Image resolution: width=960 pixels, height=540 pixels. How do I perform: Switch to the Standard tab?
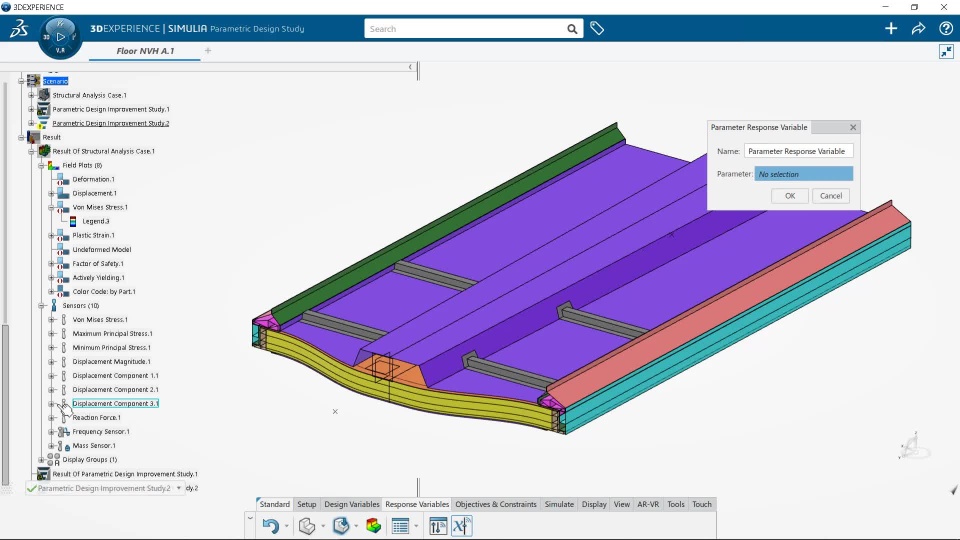[x=274, y=504]
